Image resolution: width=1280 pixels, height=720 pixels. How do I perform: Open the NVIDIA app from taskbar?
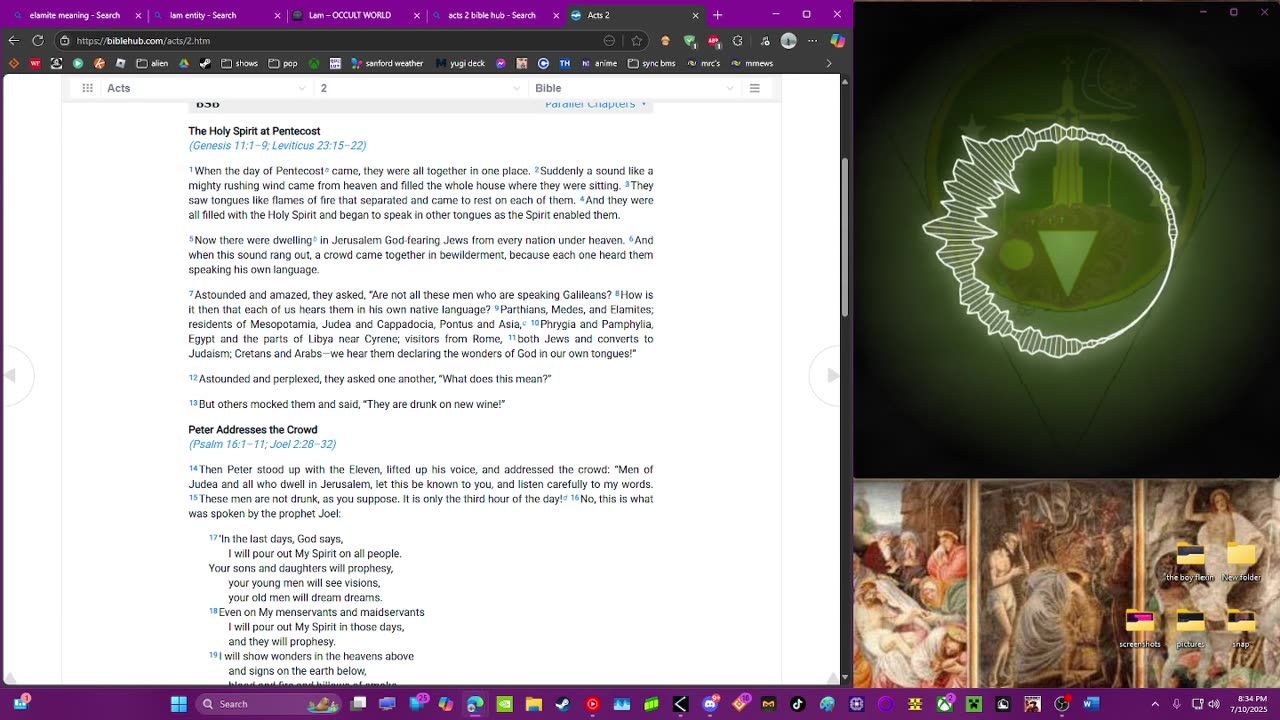pyautogui.click(x=504, y=704)
